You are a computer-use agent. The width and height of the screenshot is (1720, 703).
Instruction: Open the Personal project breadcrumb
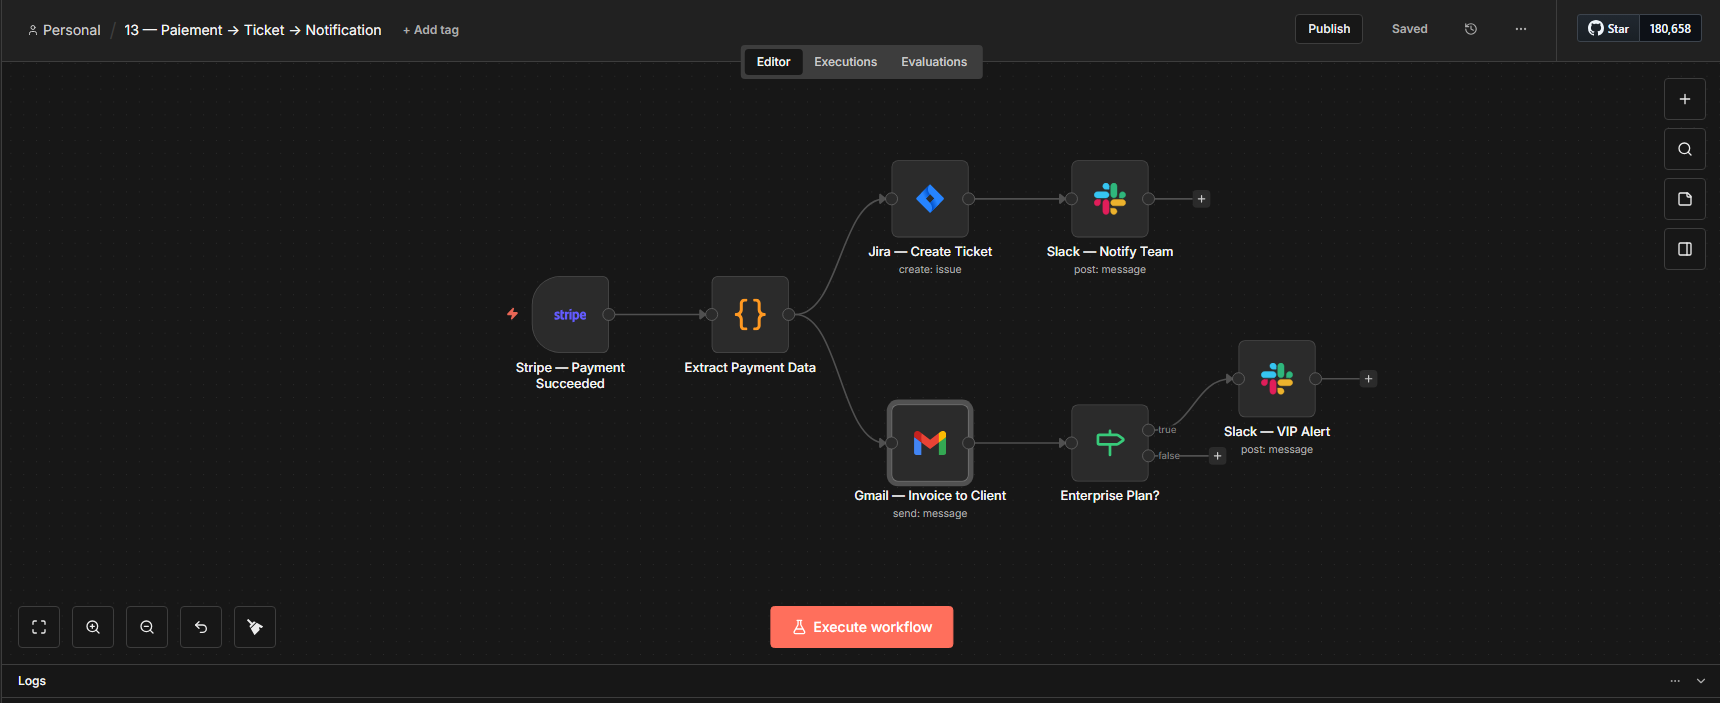click(64, 30)
